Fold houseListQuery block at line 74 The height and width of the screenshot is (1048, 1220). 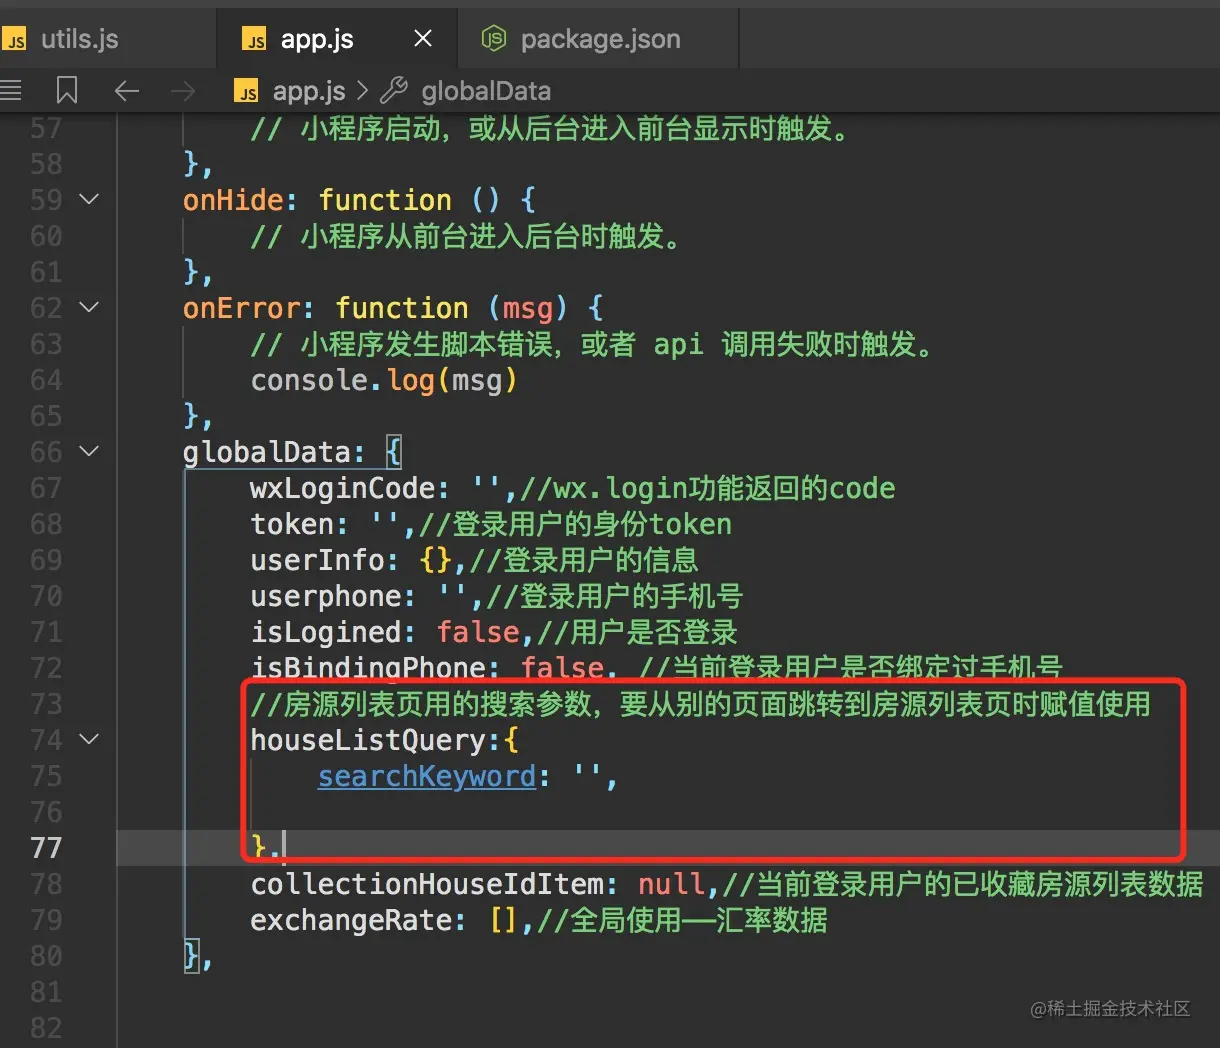89,739
